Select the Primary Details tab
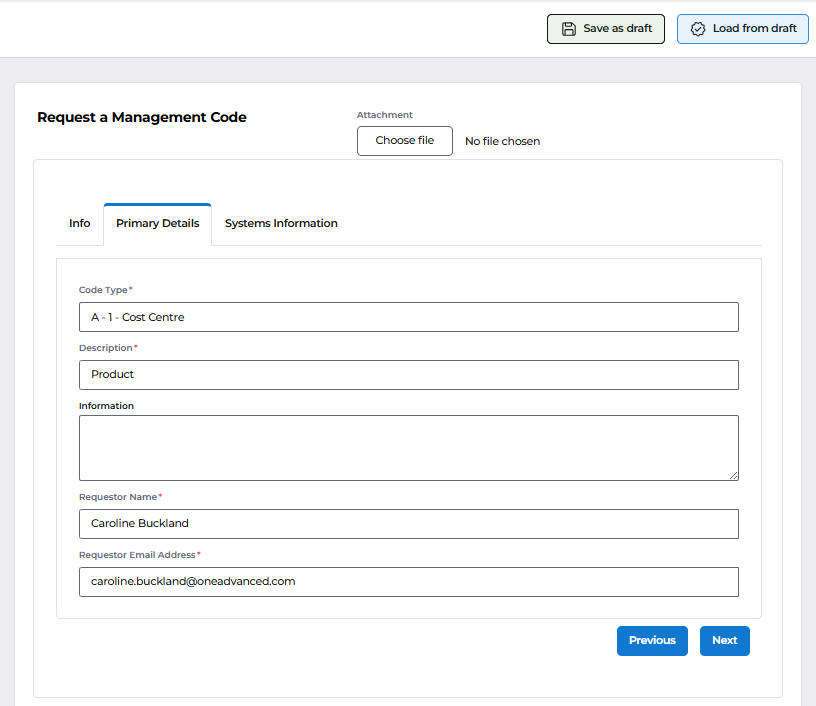The height and width of the screenshot is (706, 816). [x=158, y=223]
